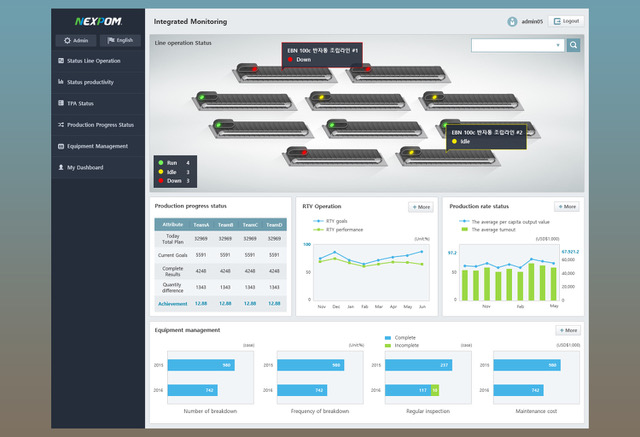Screen dimensions: 640x437
Task: Click the TPA Status sidebar icon
Action: 61,103
